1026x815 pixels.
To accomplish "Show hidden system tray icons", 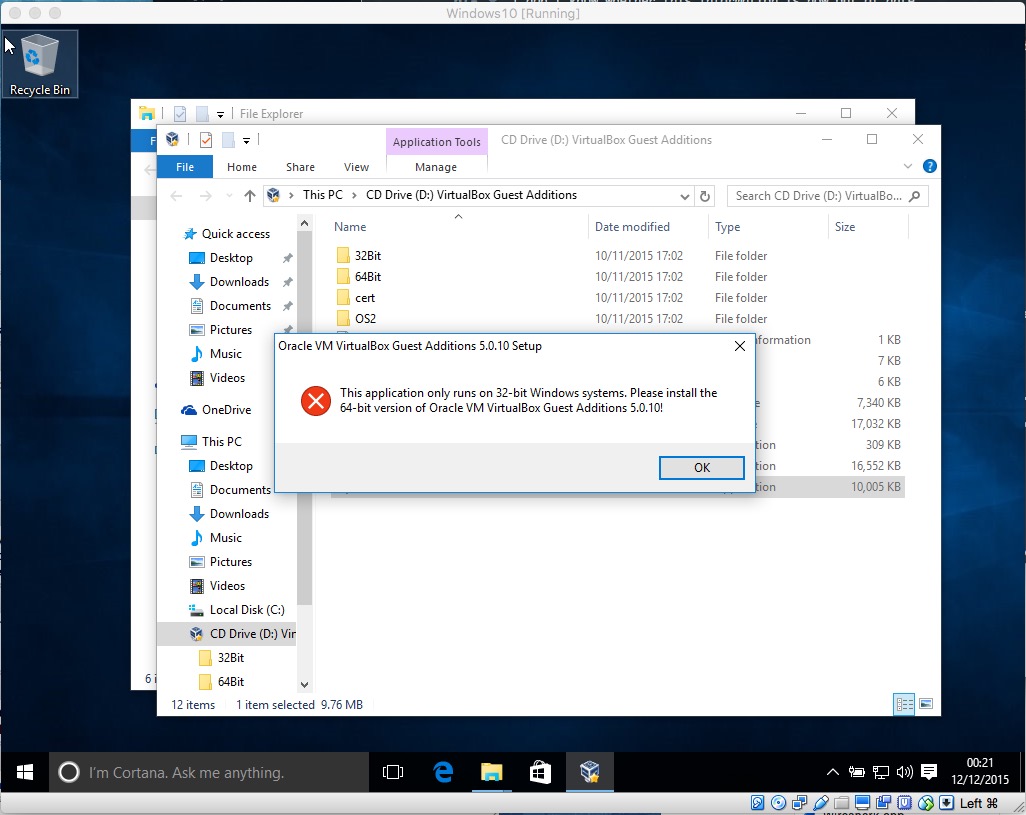I will pyautogui.click(x=832, y=772).
